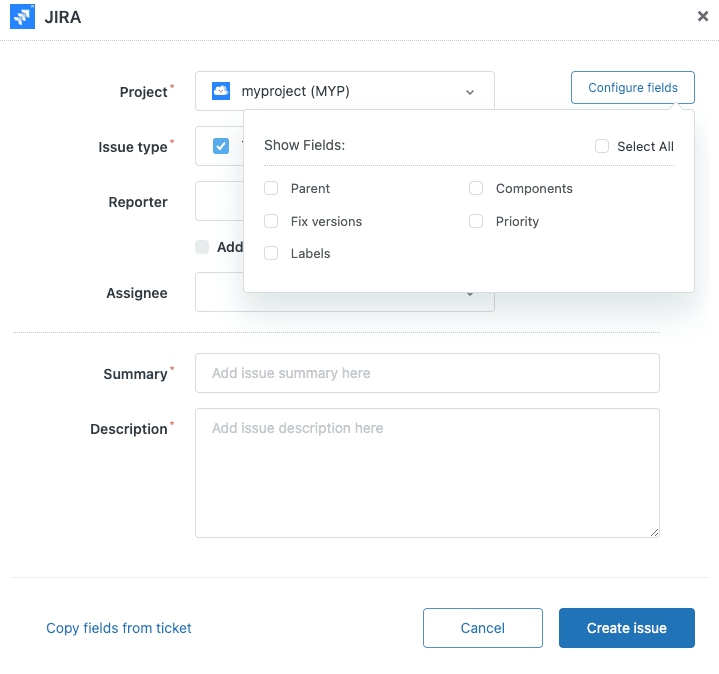
Task: Click the JIRA logo icon
Action: [x=22, y=17]
